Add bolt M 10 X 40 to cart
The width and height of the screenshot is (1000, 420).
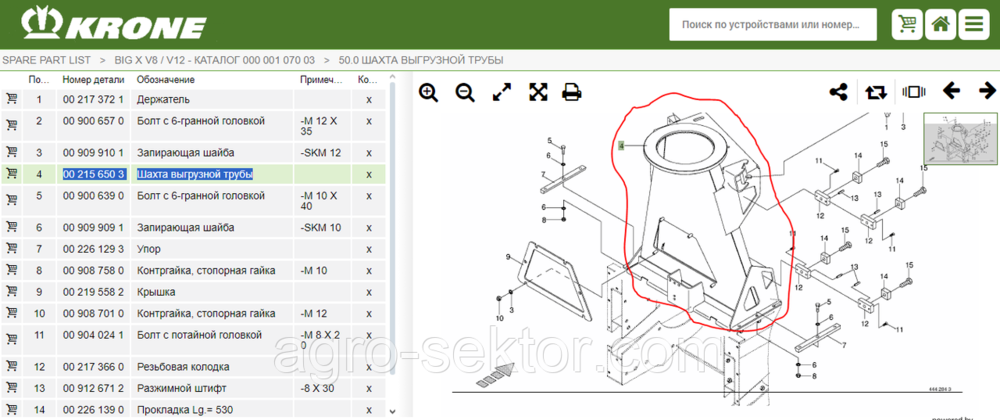[11, 199]
